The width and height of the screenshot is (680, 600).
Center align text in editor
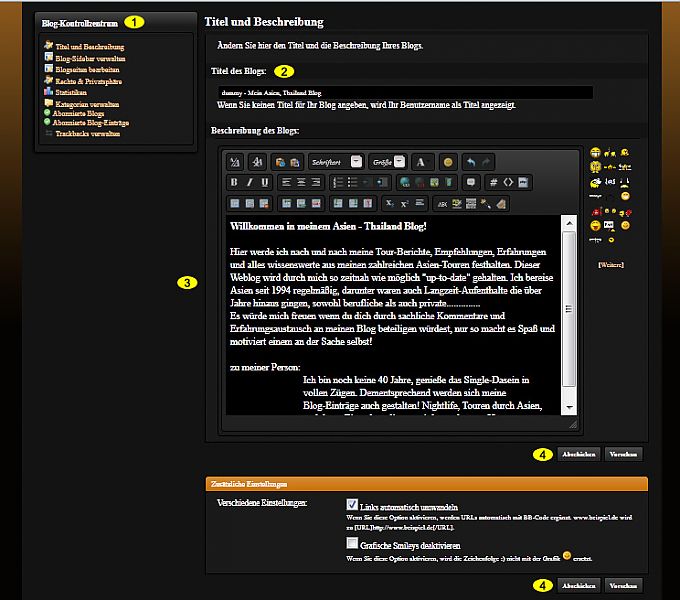(x=301, y=183)
